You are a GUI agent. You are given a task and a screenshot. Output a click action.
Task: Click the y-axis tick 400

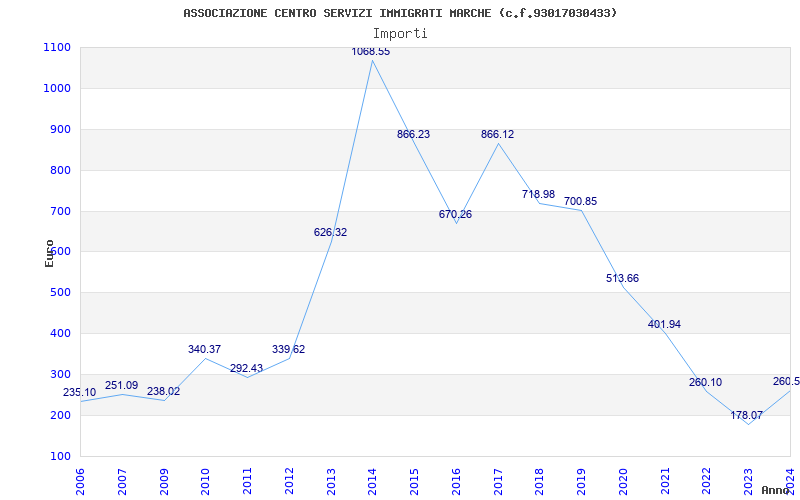[x=60, y=333]
